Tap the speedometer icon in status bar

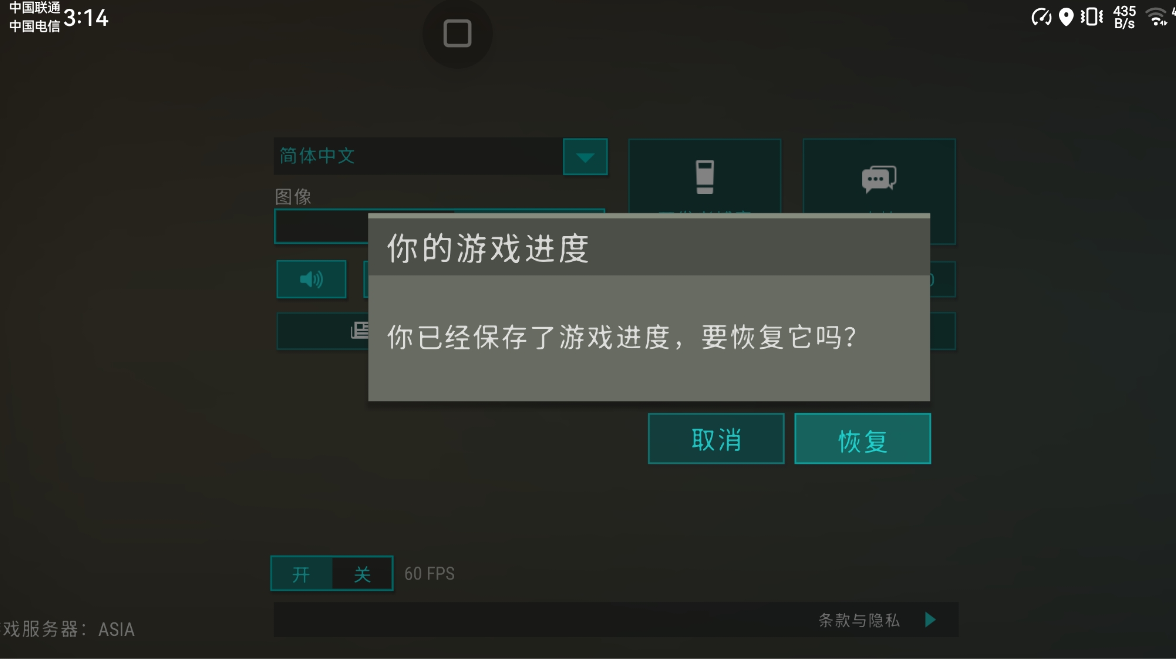1041,16
